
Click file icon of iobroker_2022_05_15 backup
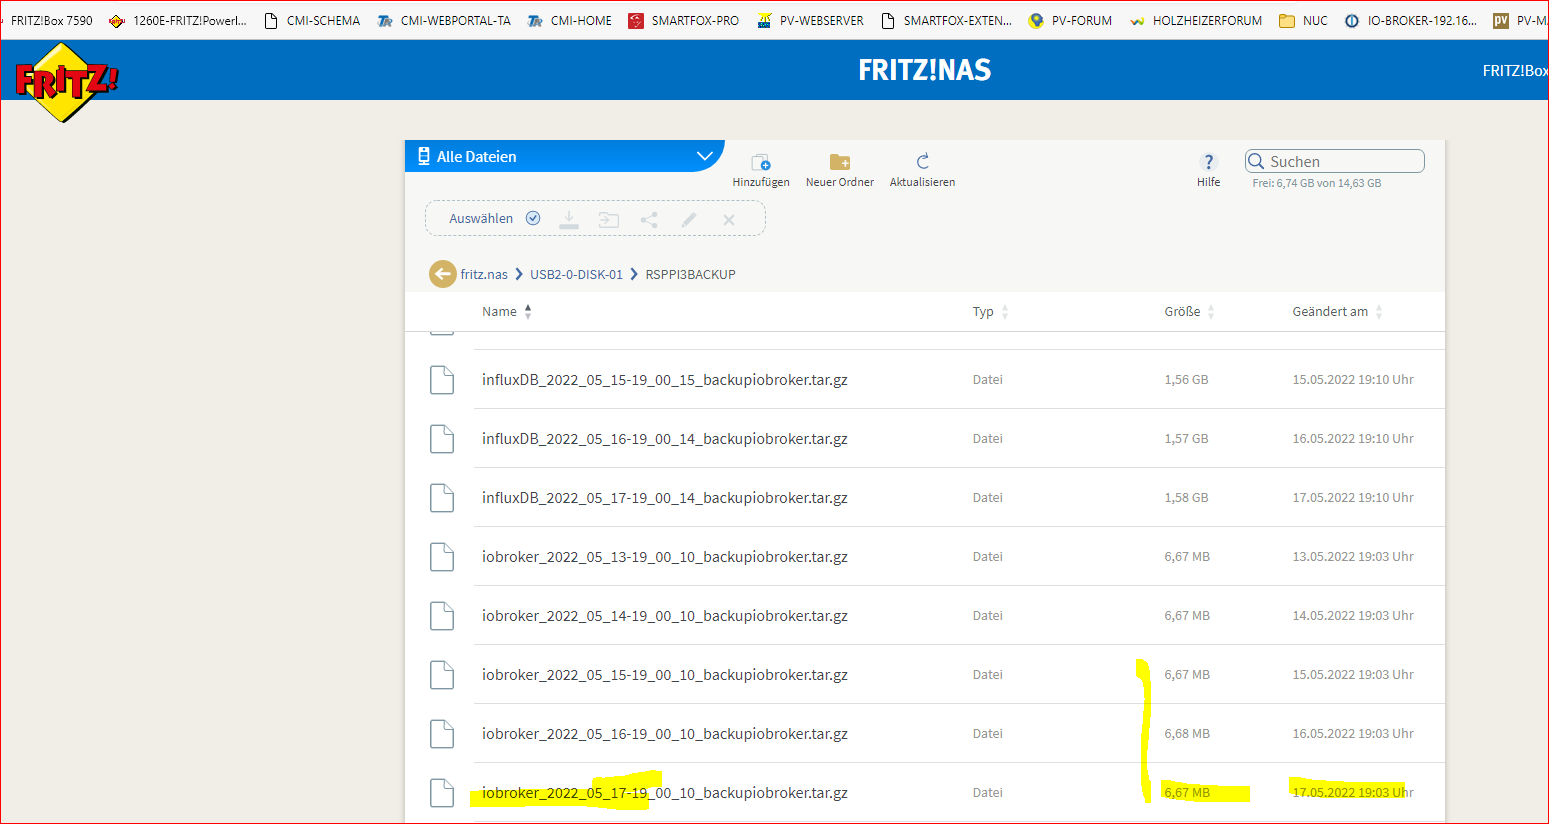pos(442,675)
